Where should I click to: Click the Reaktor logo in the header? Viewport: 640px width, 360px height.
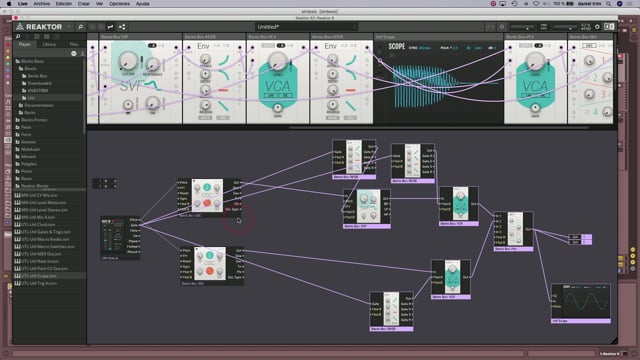(x=39, y=27)
